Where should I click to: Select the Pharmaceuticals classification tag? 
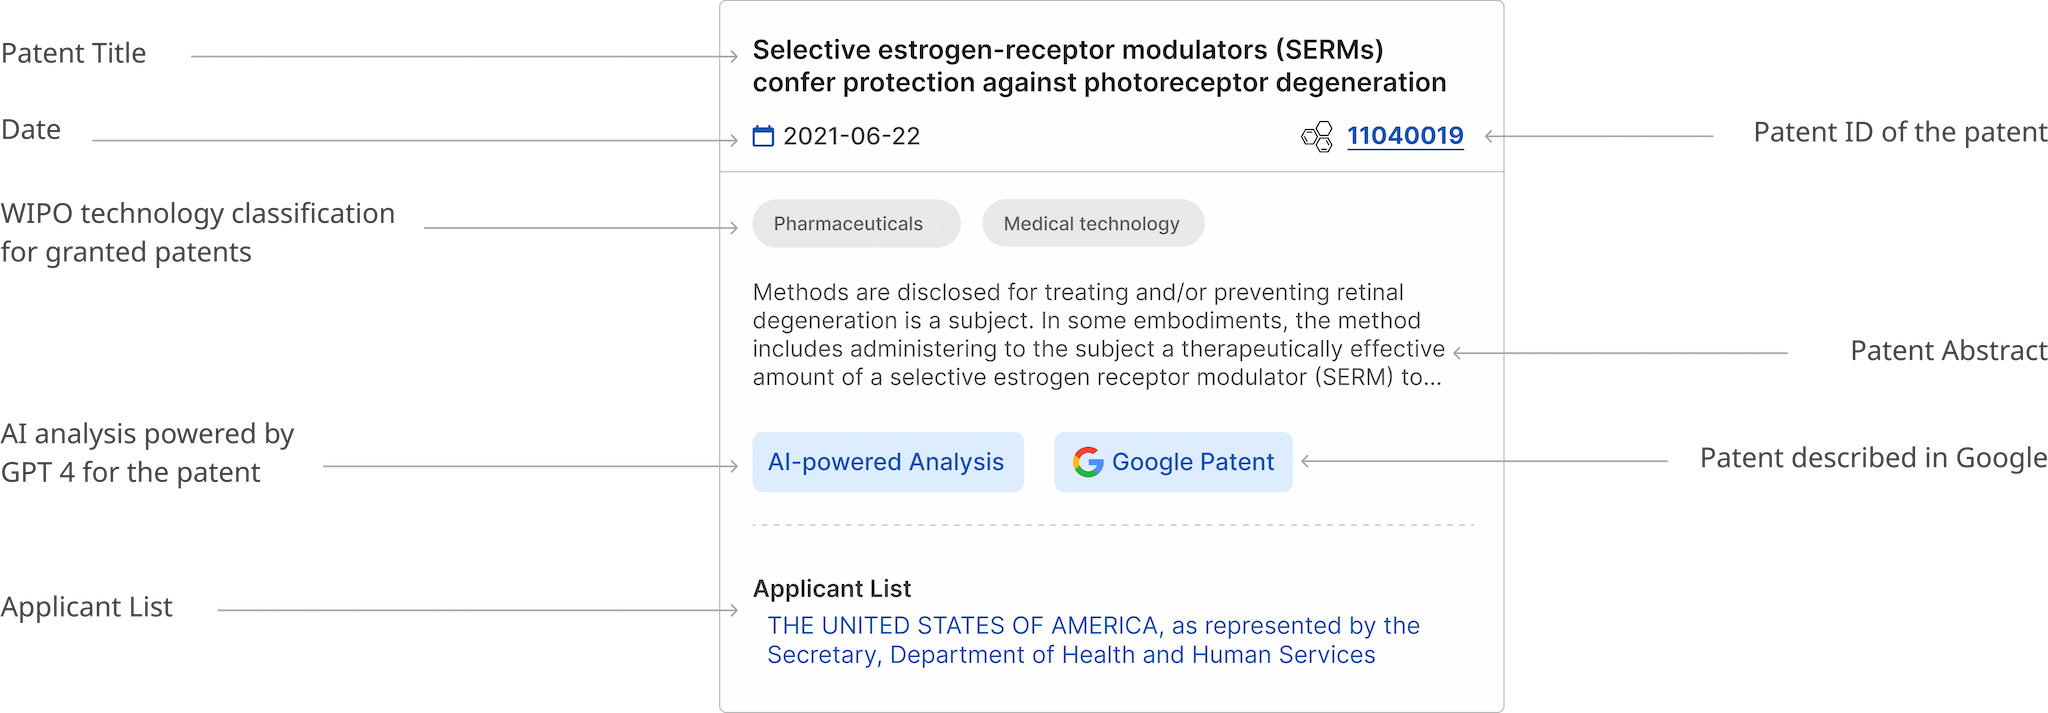pyautogui.click(x=849, y=224)
